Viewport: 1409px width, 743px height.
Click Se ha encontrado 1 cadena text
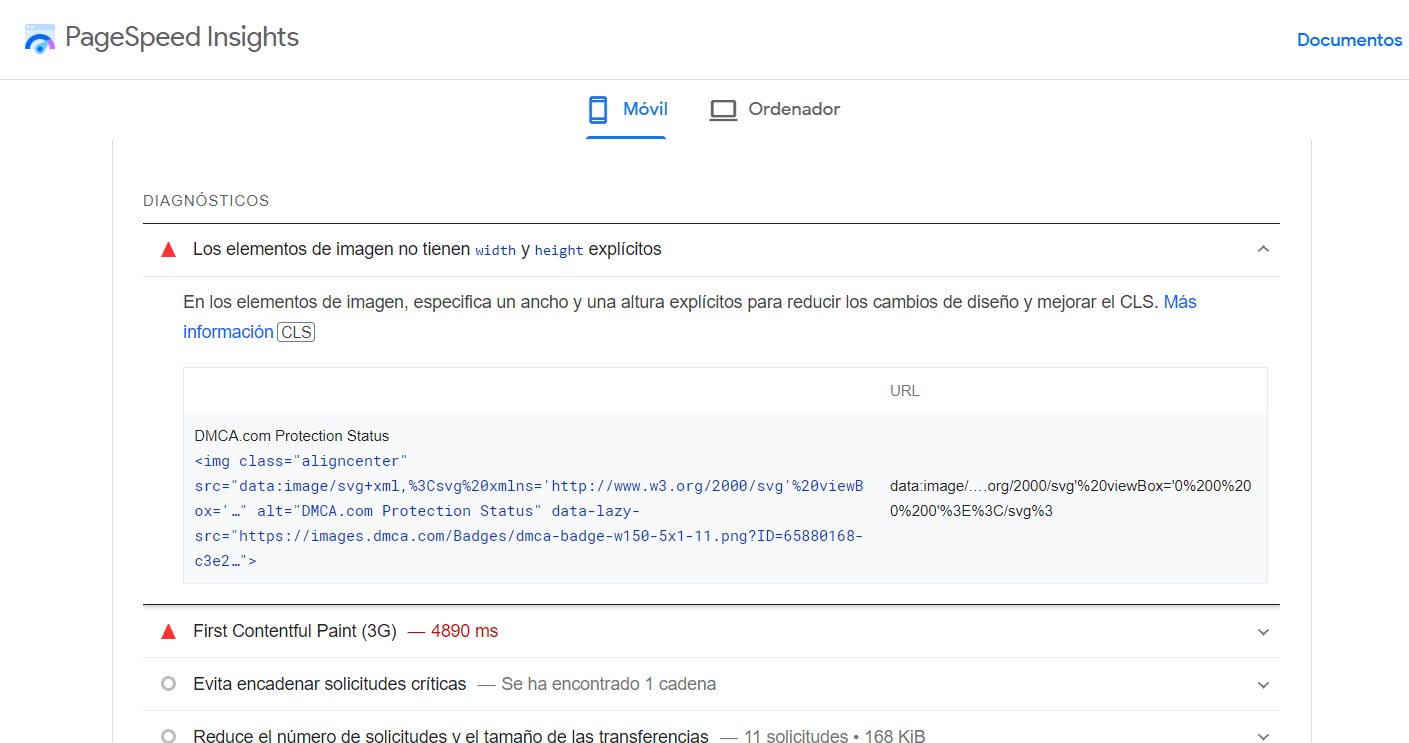(609, 684)
